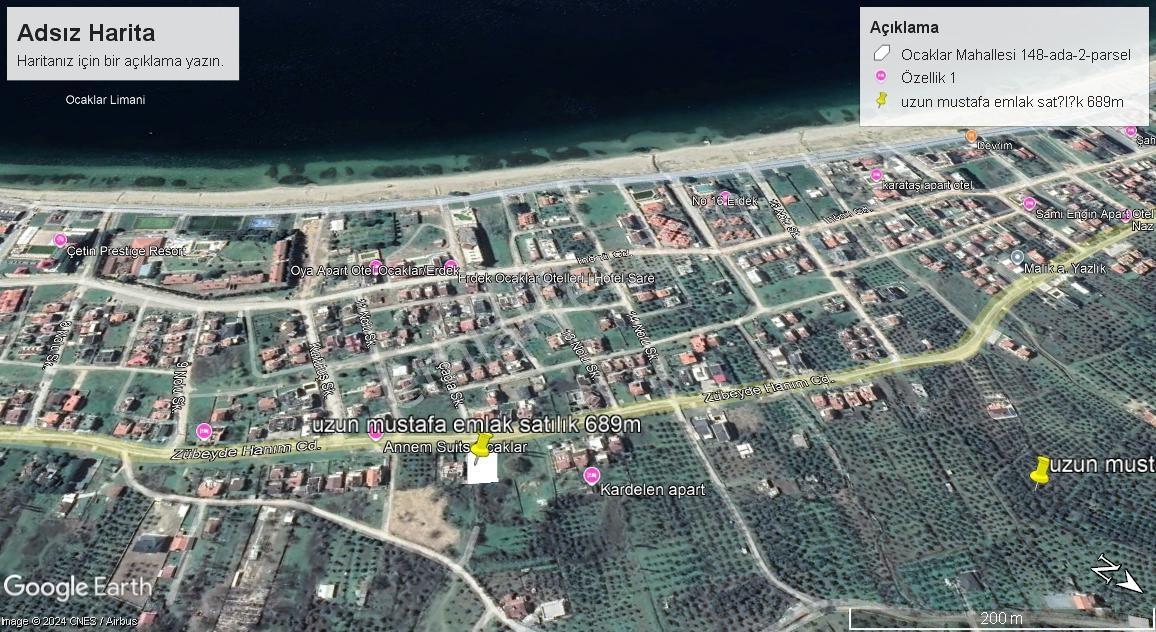The height and width of the screenshot is (632, 1156).
Task: Open the pink marker above No 16 Erdek
Action: [724, 195]
